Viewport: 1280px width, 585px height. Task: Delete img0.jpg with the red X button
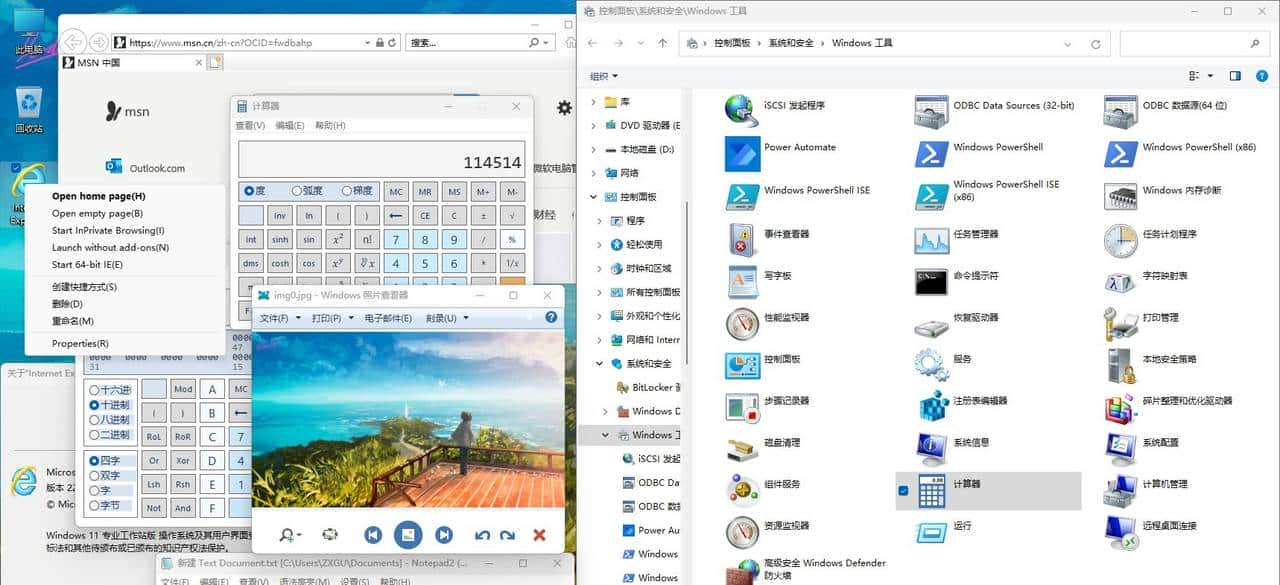pos(538,534)
